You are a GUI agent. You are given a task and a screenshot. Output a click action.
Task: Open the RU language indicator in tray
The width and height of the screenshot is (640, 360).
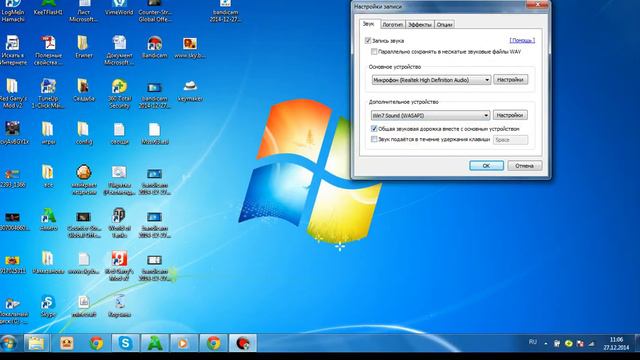click(x=533, y=342)
